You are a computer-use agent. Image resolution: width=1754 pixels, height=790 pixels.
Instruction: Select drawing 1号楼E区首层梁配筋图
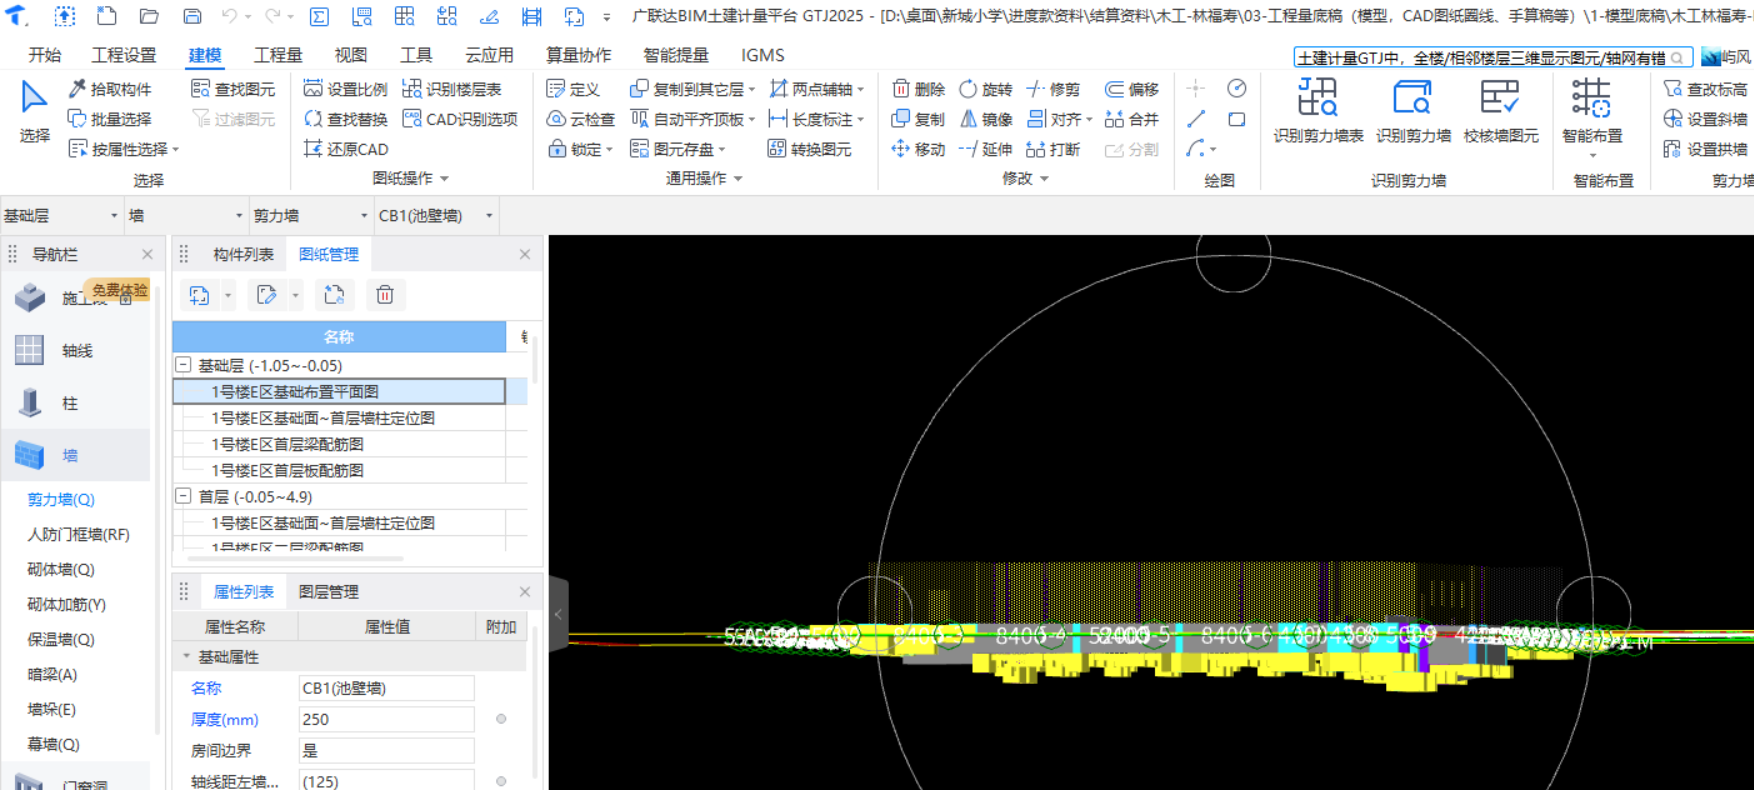pos(287,444)
